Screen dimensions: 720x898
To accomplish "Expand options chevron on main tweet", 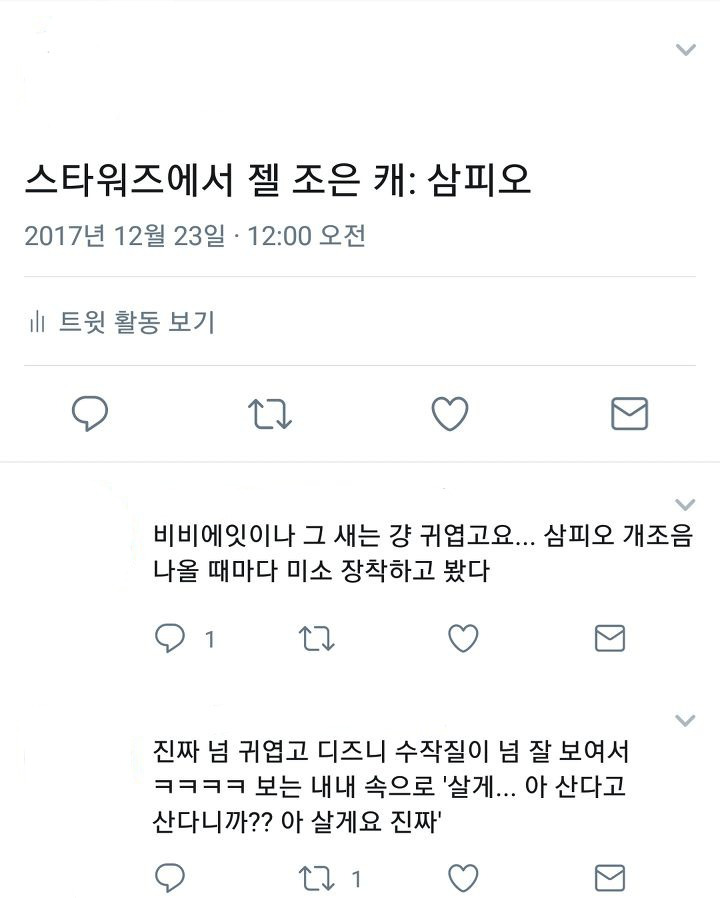I will click(x=686, y=50).
